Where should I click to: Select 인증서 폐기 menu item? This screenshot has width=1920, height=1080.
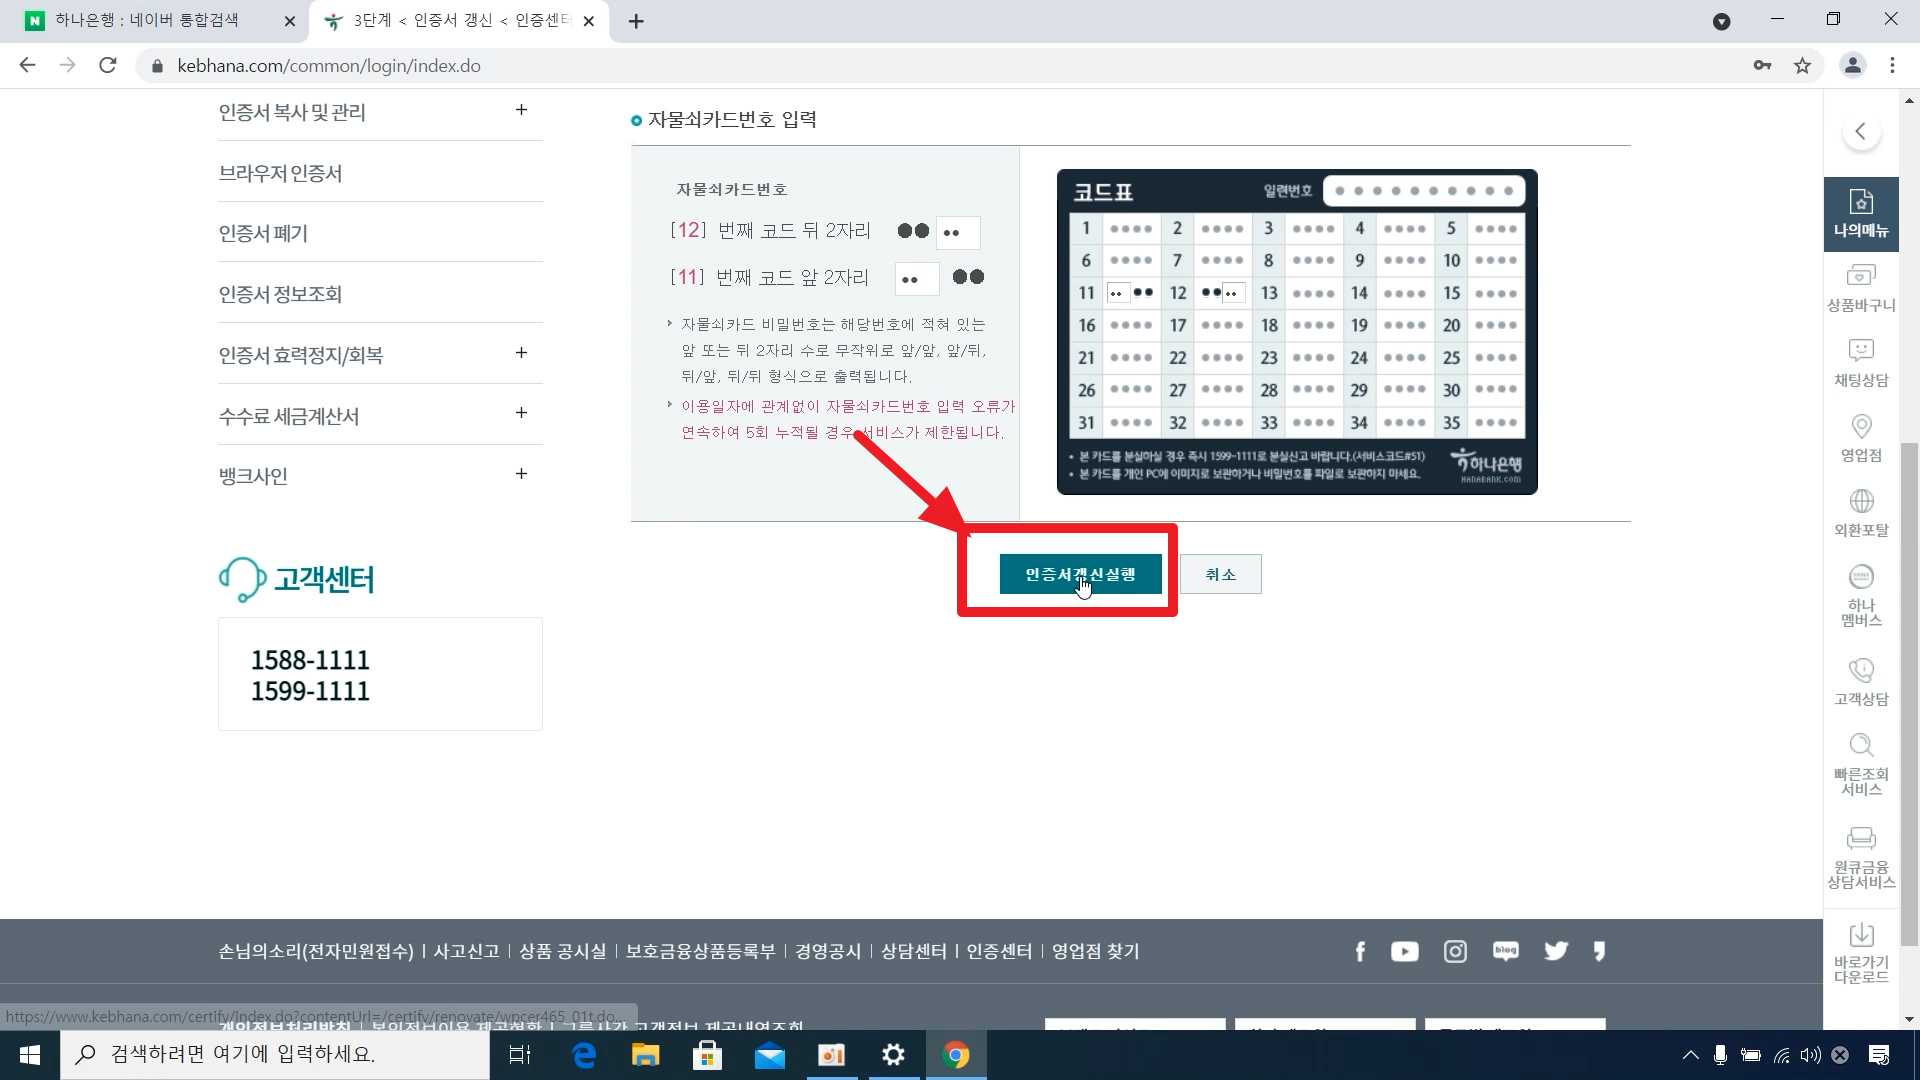[263, 233]
